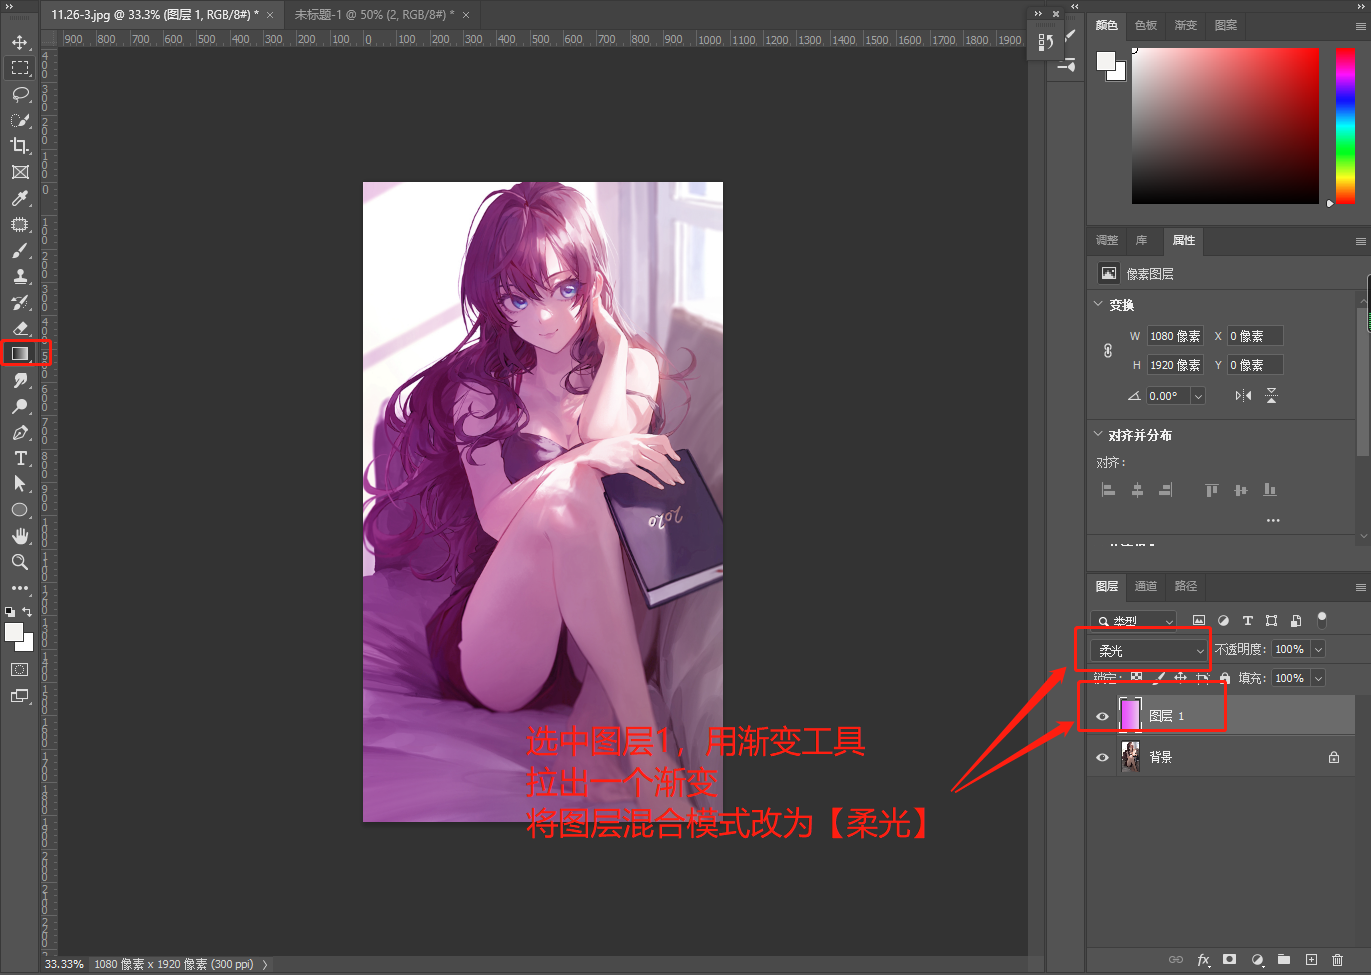
Task: Switch to the 未标题-1 document tab
Action: click(374, 15)
